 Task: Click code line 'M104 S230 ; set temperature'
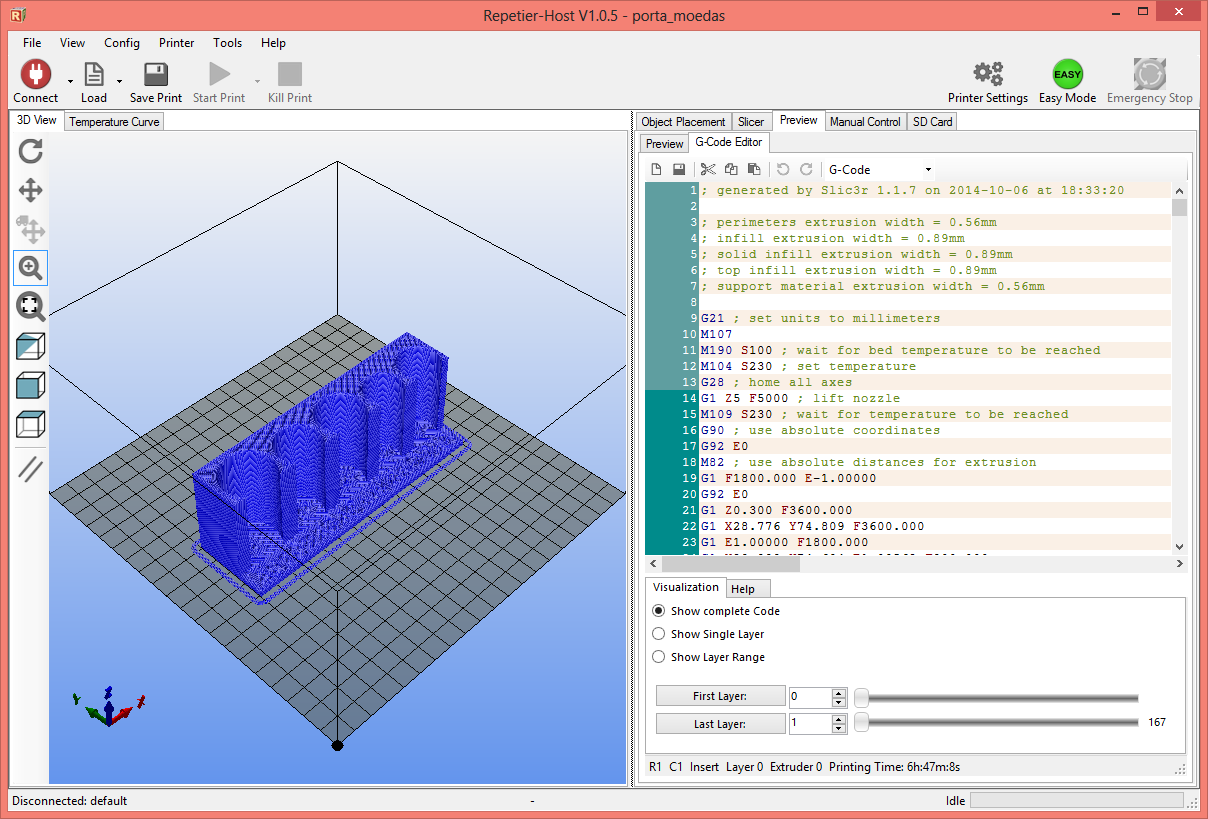pos(808,366)
